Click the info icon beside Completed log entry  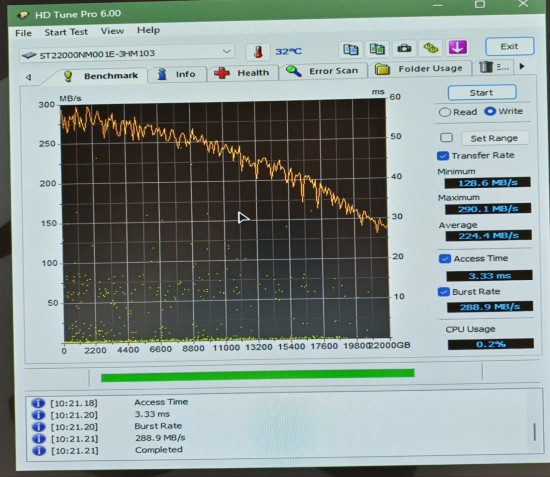tap(39, 451)
